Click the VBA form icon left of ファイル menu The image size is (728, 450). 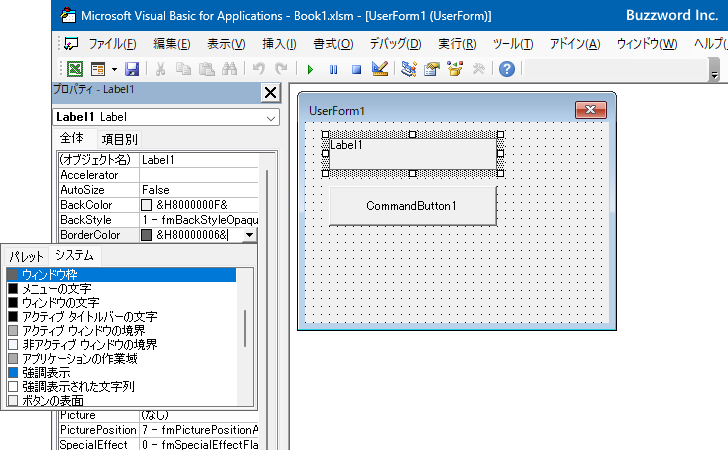click(x=71, y=44)
